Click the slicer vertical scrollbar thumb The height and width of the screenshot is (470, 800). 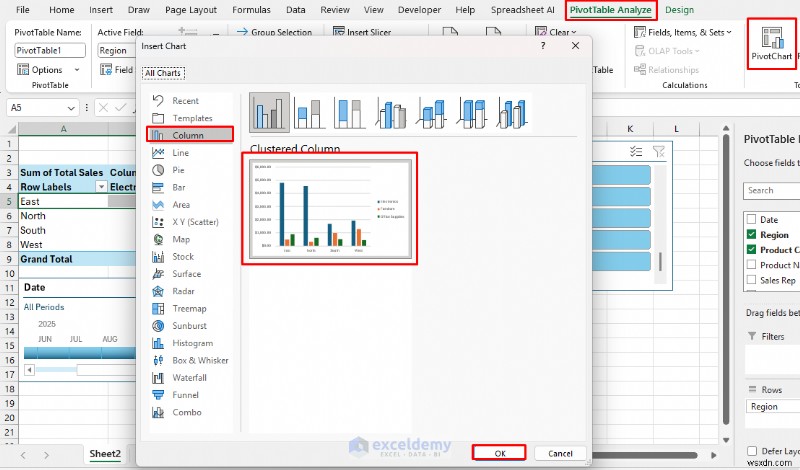pyautogui.click(x=660, y=262)
